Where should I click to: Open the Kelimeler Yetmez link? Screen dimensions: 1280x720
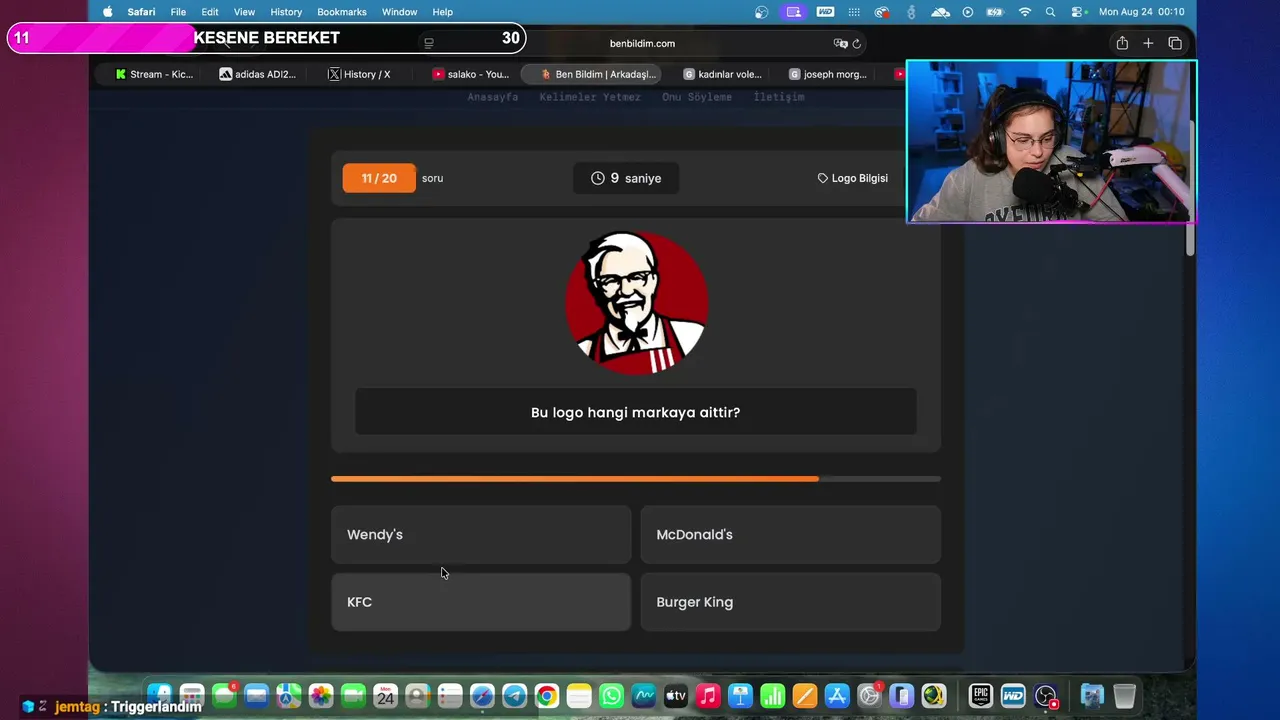tap(590, 97)
